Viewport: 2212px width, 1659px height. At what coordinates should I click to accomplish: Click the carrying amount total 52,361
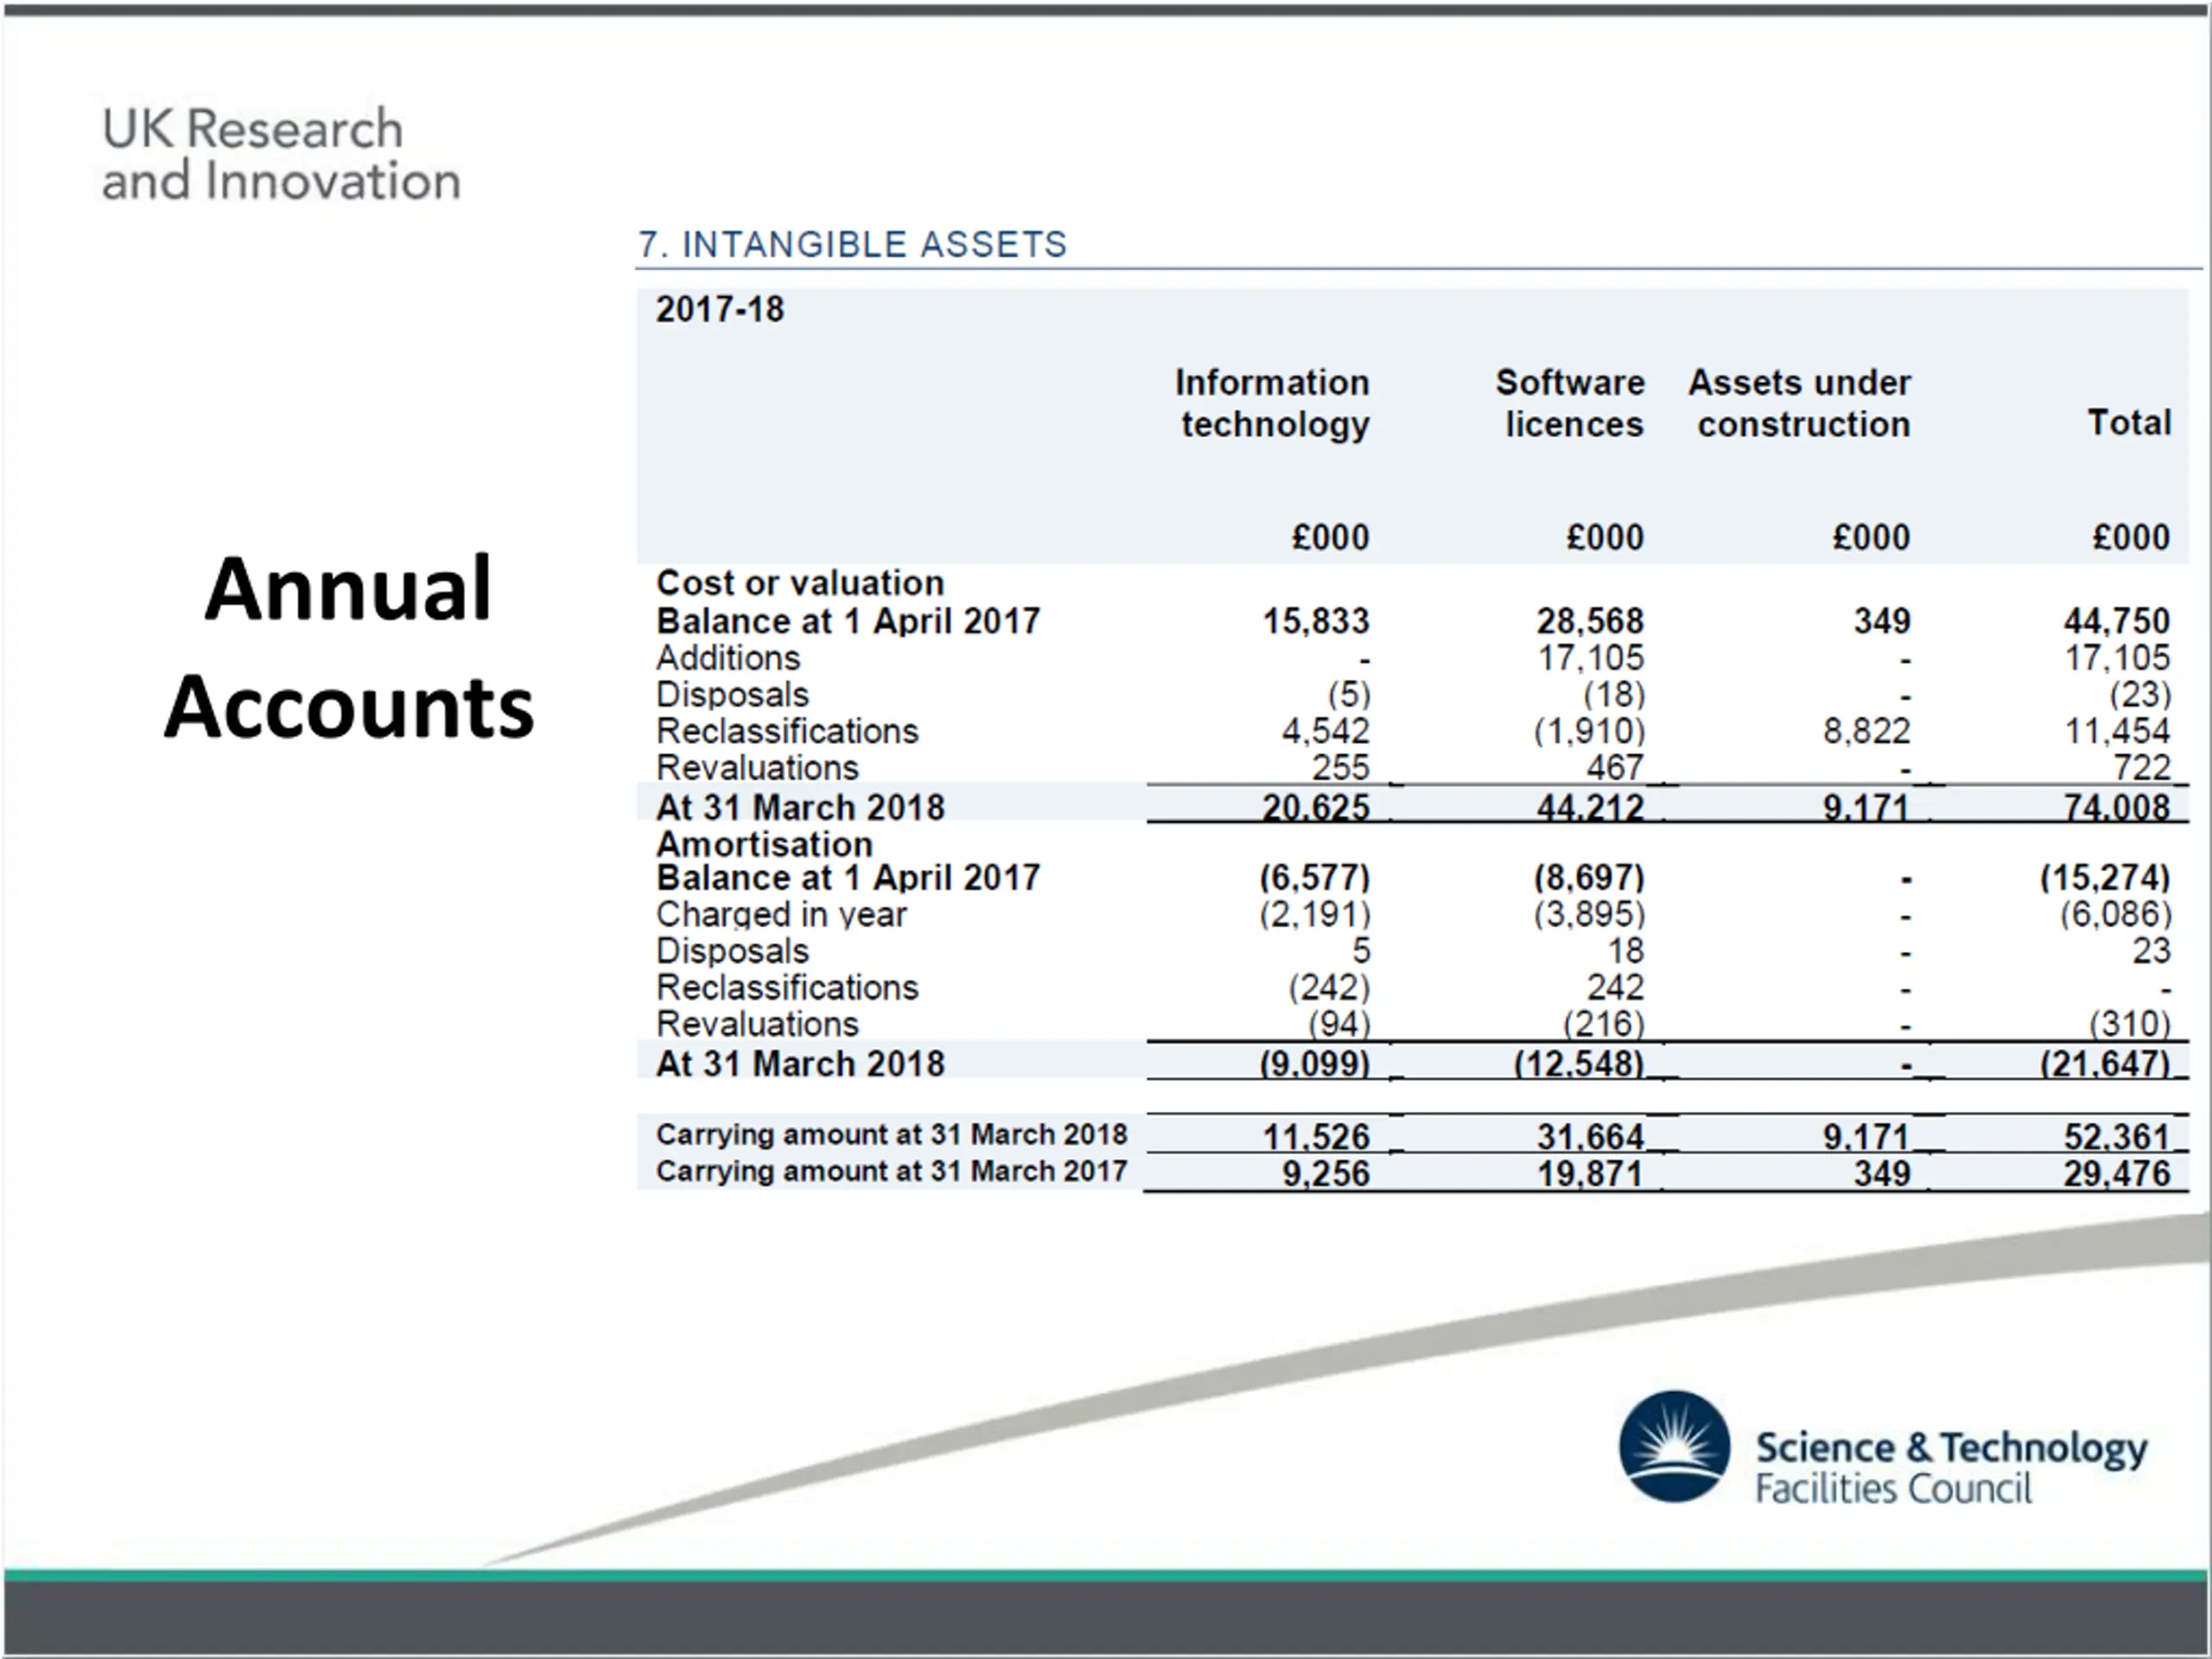point(2117,1137)
